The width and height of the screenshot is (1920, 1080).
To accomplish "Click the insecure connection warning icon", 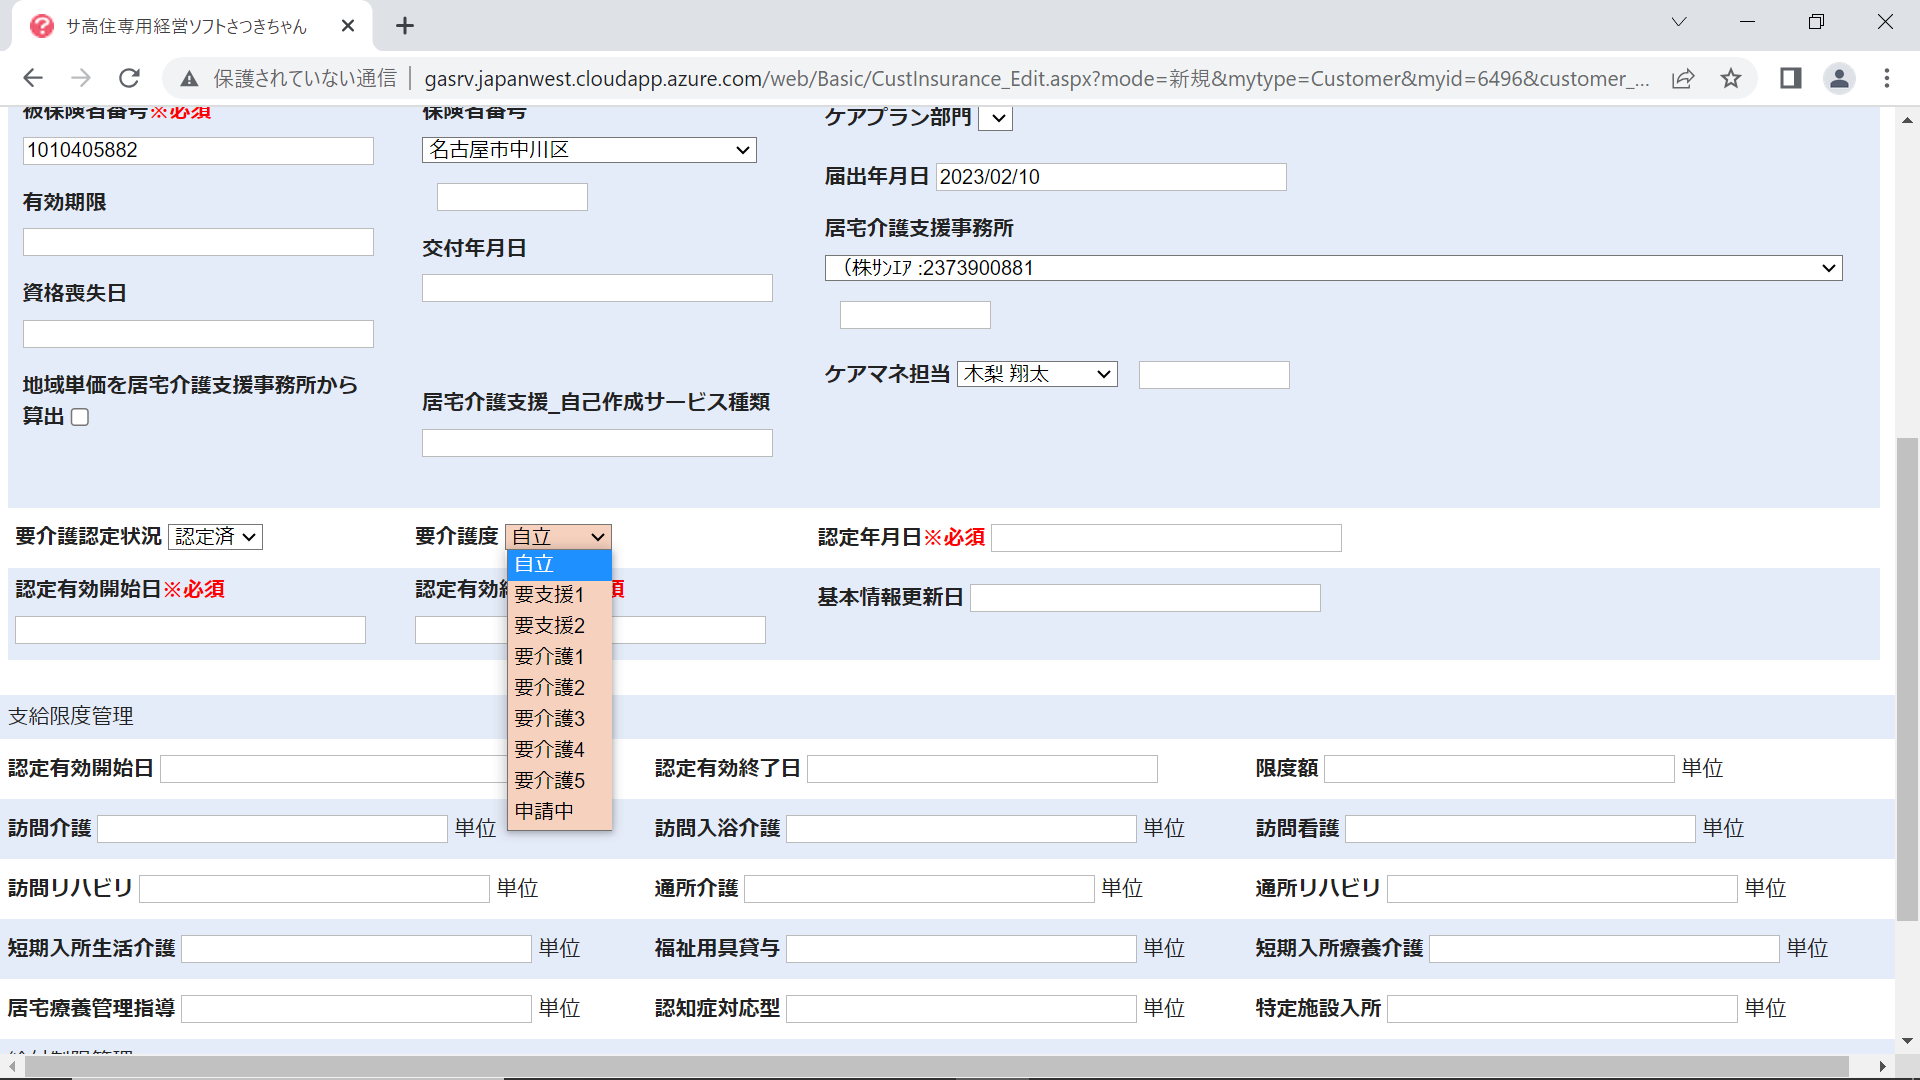I will pos(189,78).
